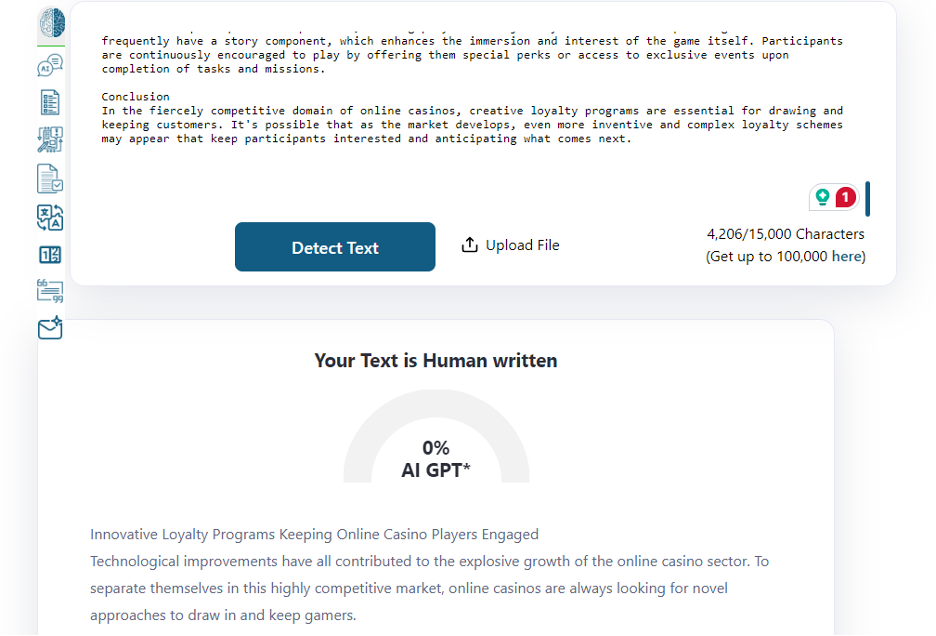This screenshot has width=936, height=636.
Task: Click the upload arrow icon
Action: point(470,245)
